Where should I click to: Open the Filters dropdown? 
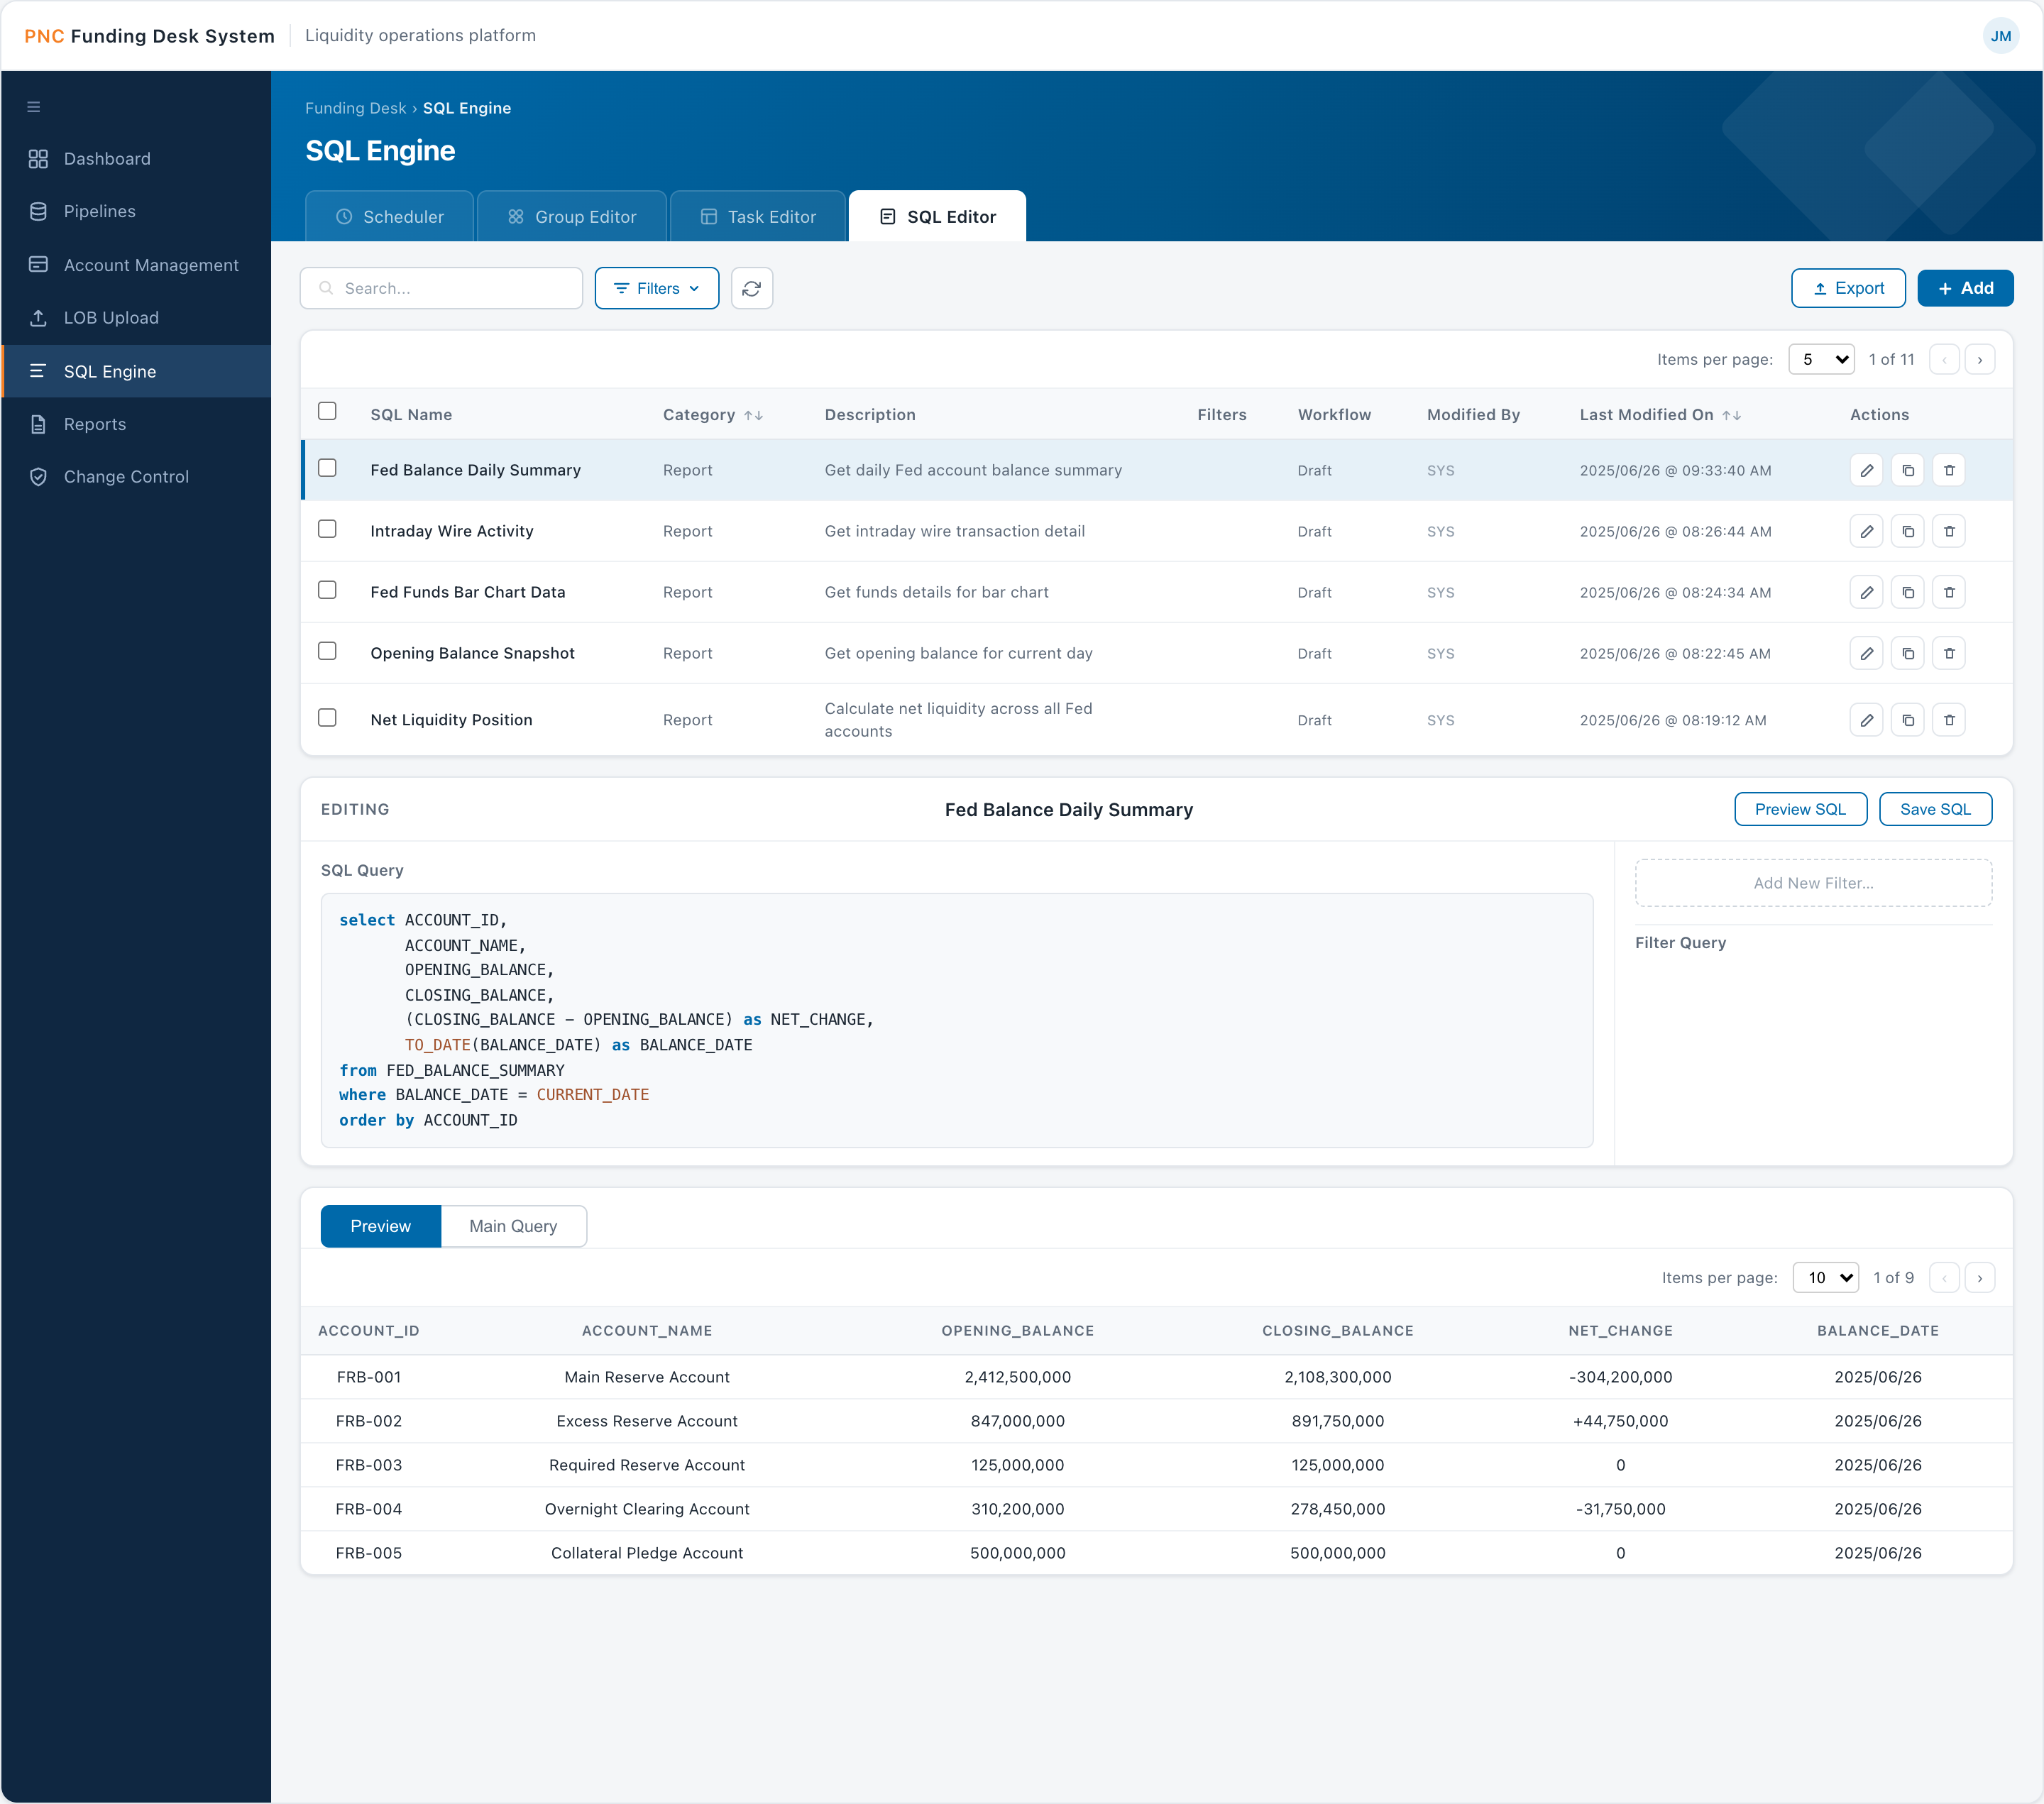coord(656,288)
